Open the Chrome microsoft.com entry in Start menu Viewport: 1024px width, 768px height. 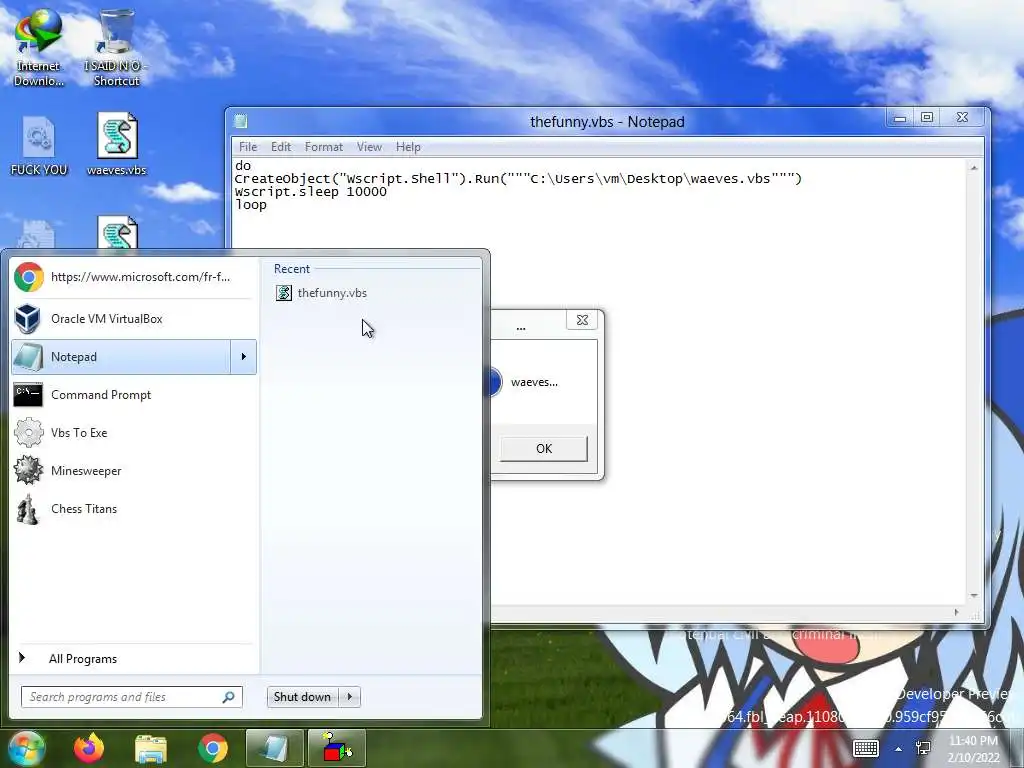pos(134,277)
